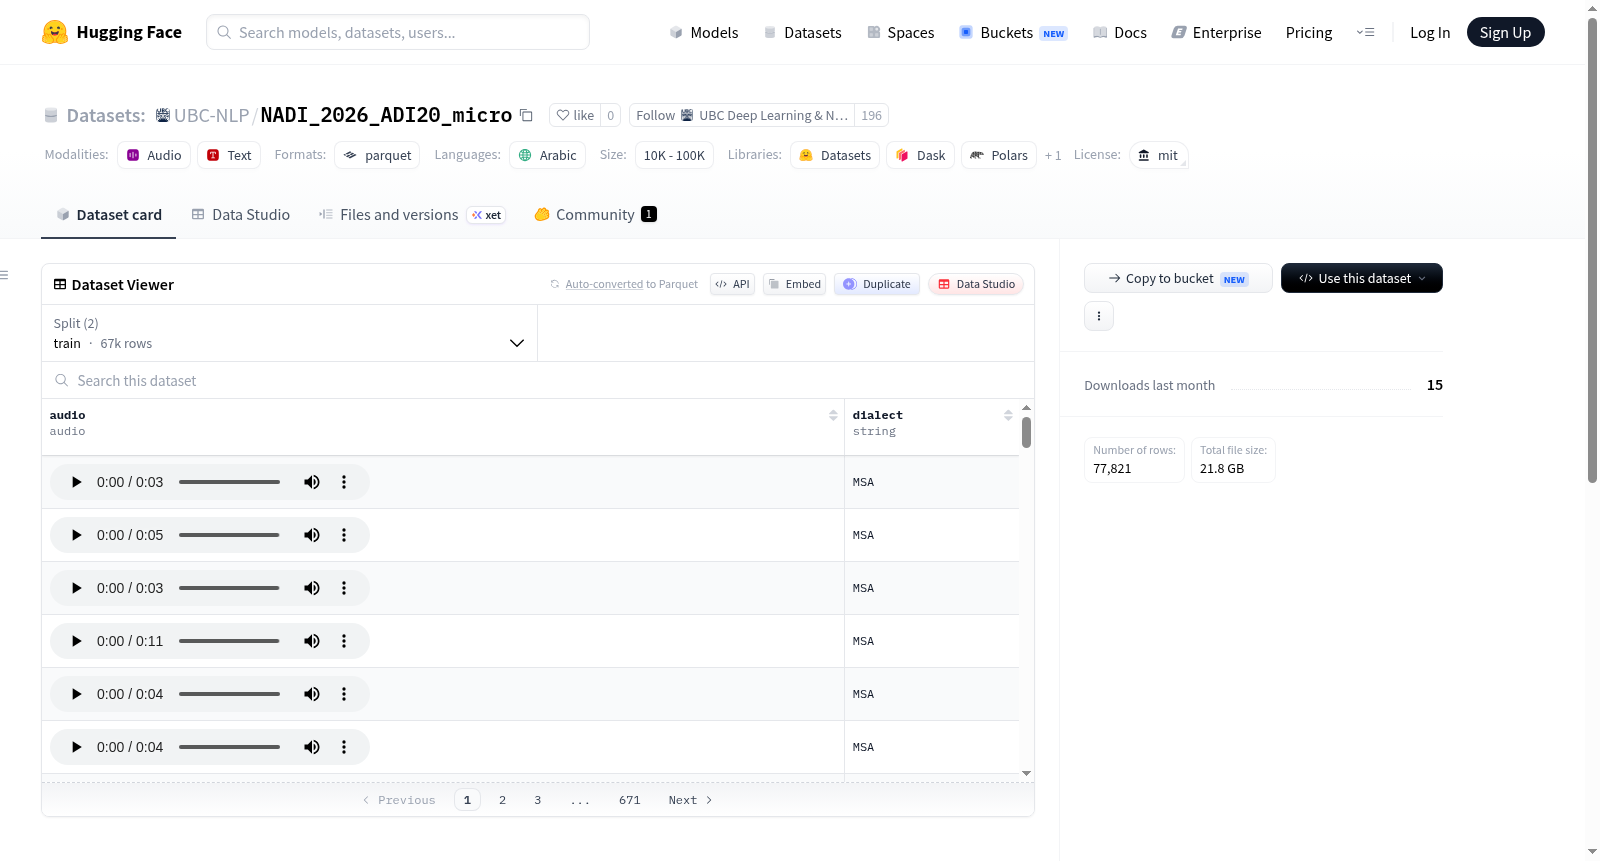Go to Spaces in the top navigation

[x=901, y=32]
